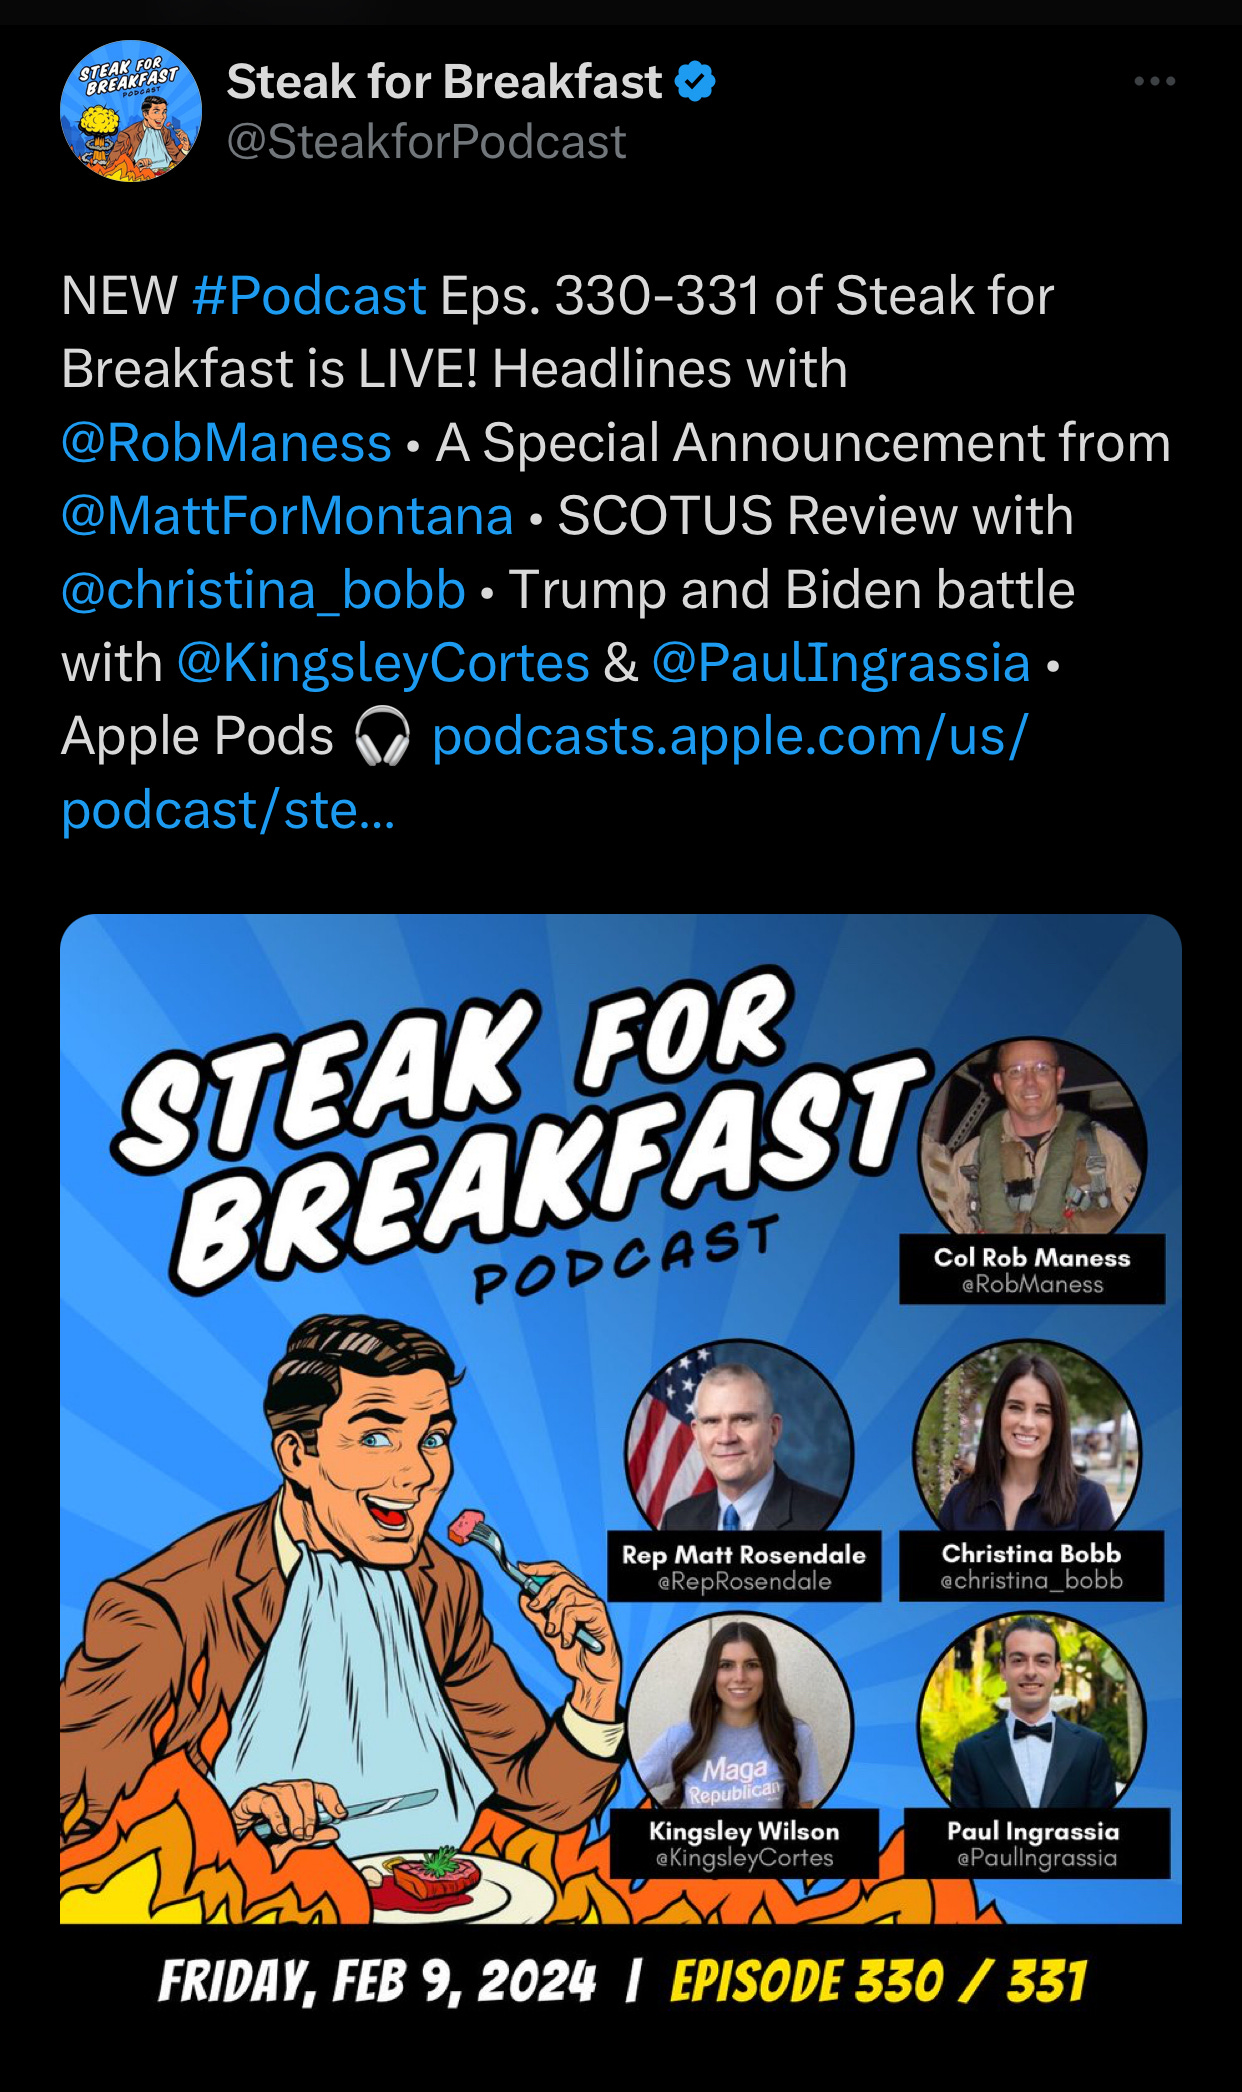Click the Episode 330 / 331 caption text
The width and height of the screenshot is (1242, 2092).
(x=878, y=1982)
